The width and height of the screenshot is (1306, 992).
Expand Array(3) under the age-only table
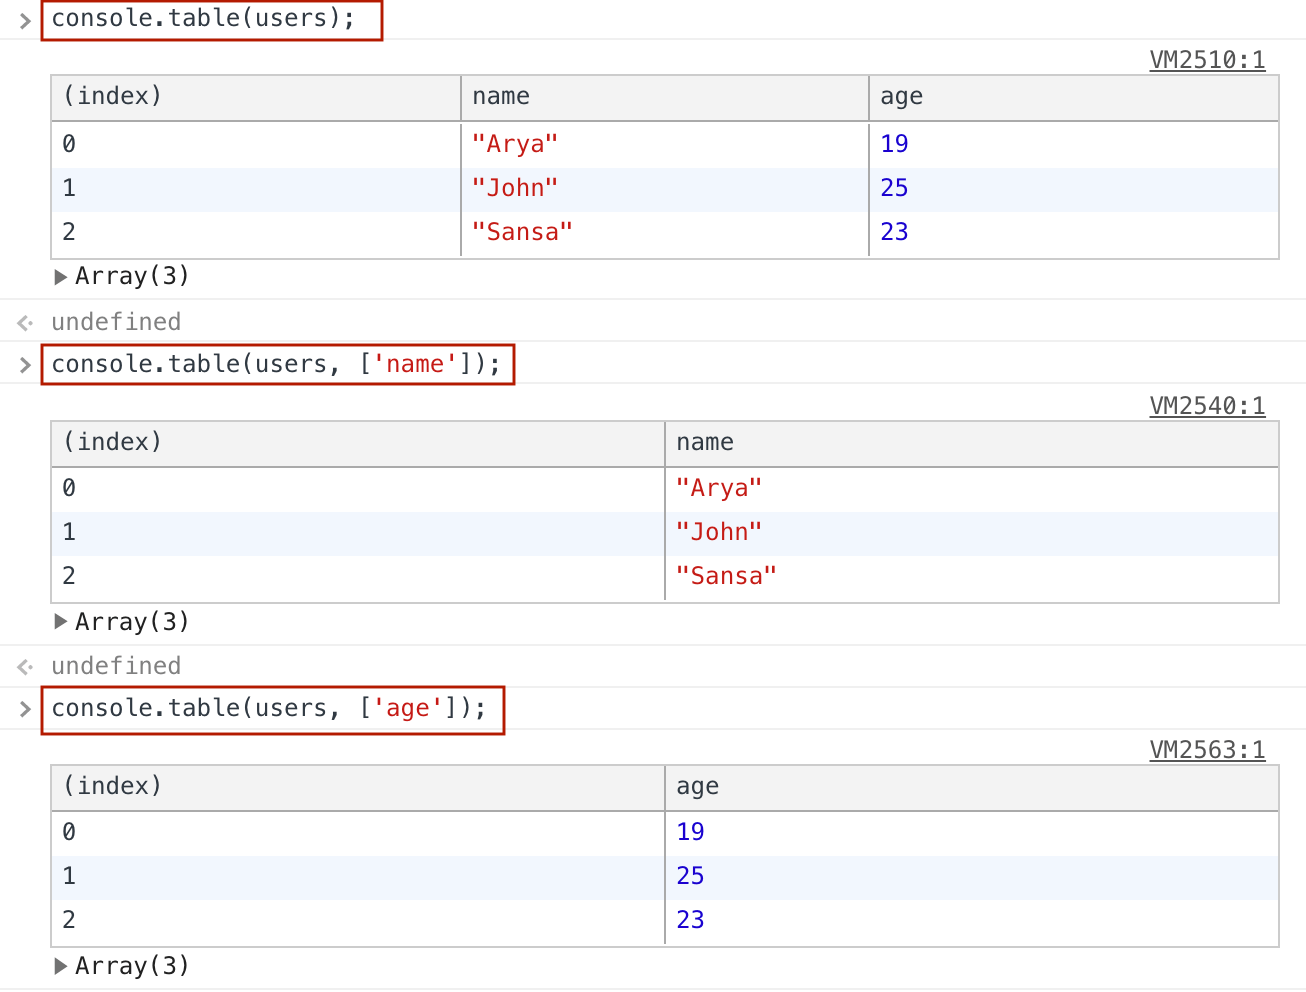(61, 966)
